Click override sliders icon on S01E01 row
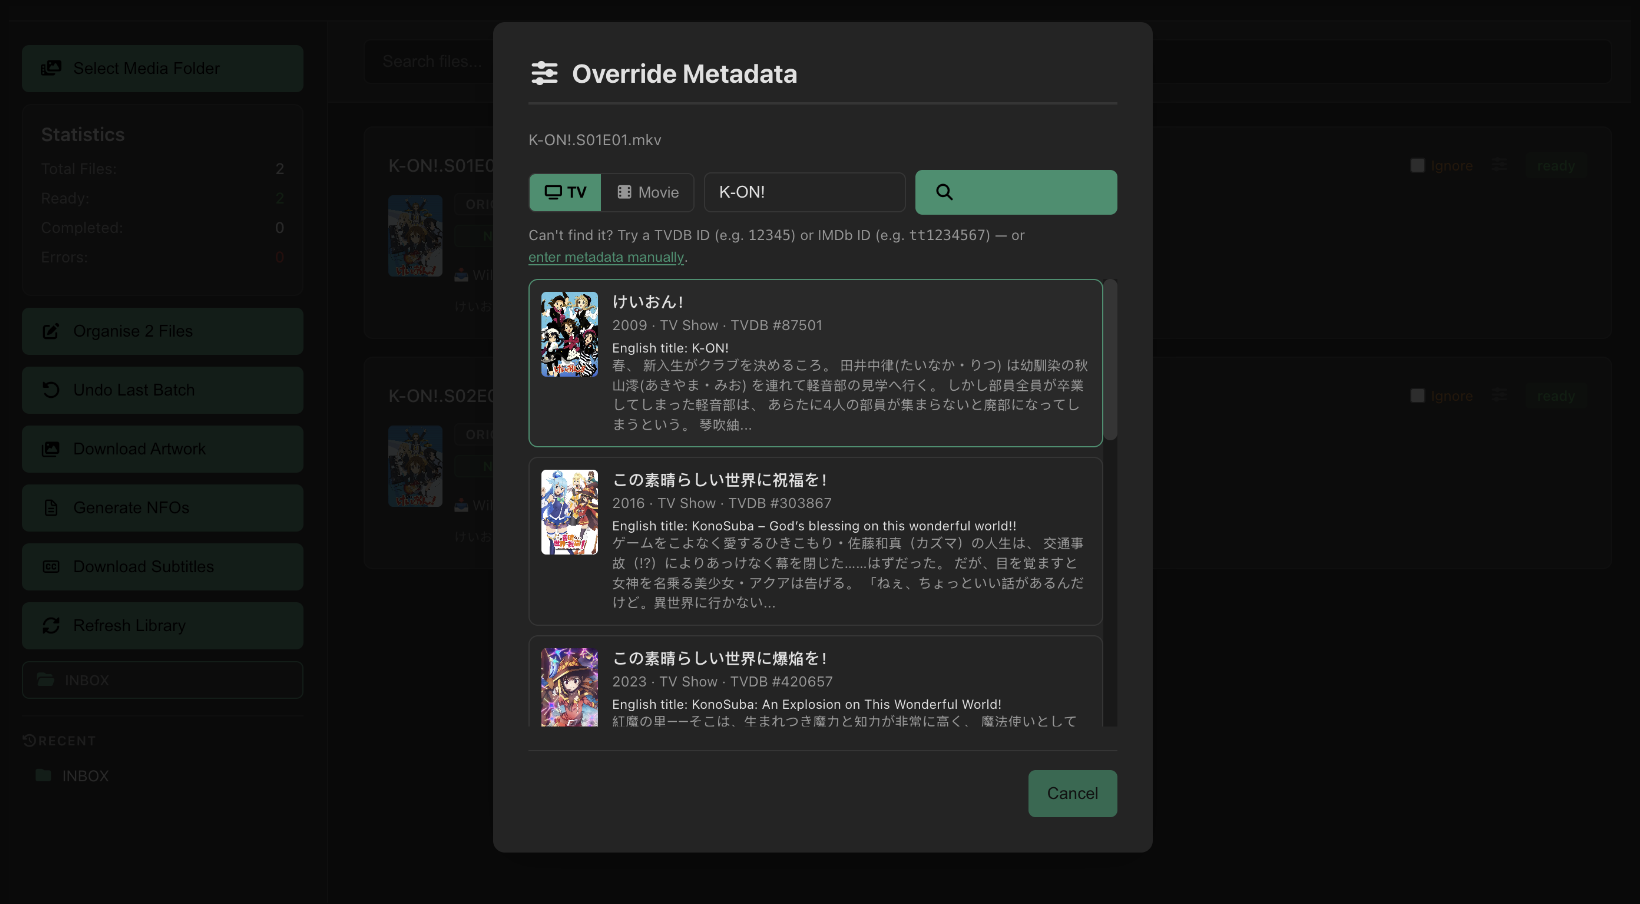The image size is (1640, 904). (1499, 165)
